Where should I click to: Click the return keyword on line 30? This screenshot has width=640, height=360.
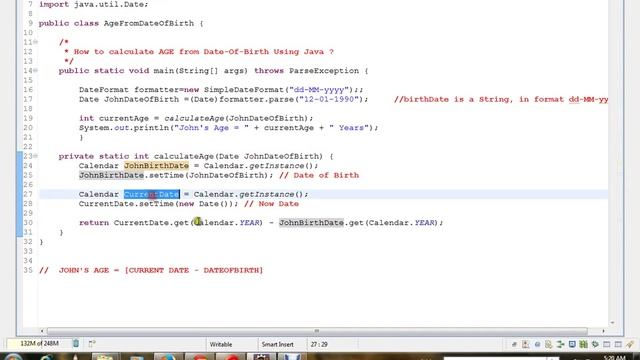coord(94,223)
